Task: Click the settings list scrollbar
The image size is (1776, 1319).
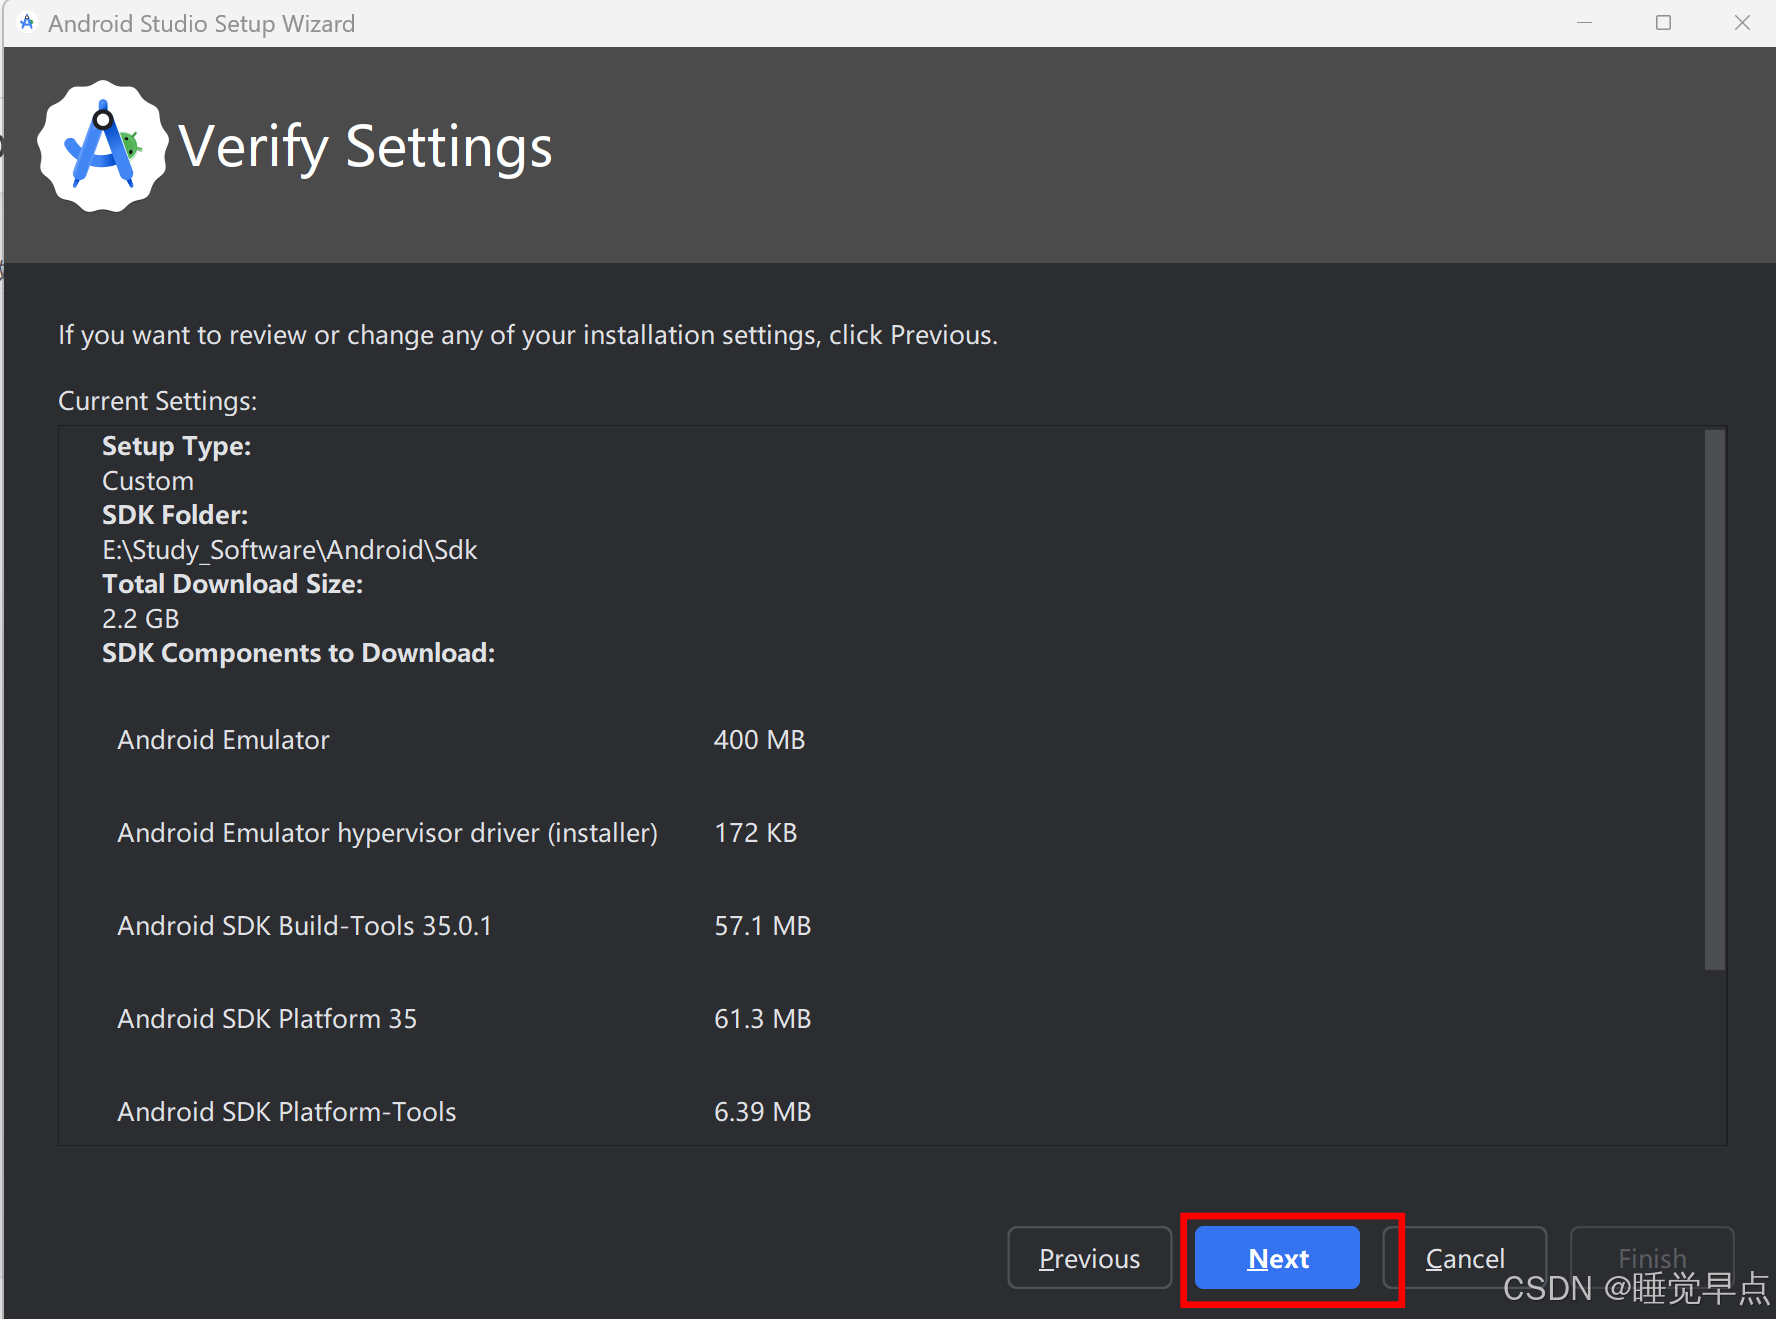Action: point(1712,700)
